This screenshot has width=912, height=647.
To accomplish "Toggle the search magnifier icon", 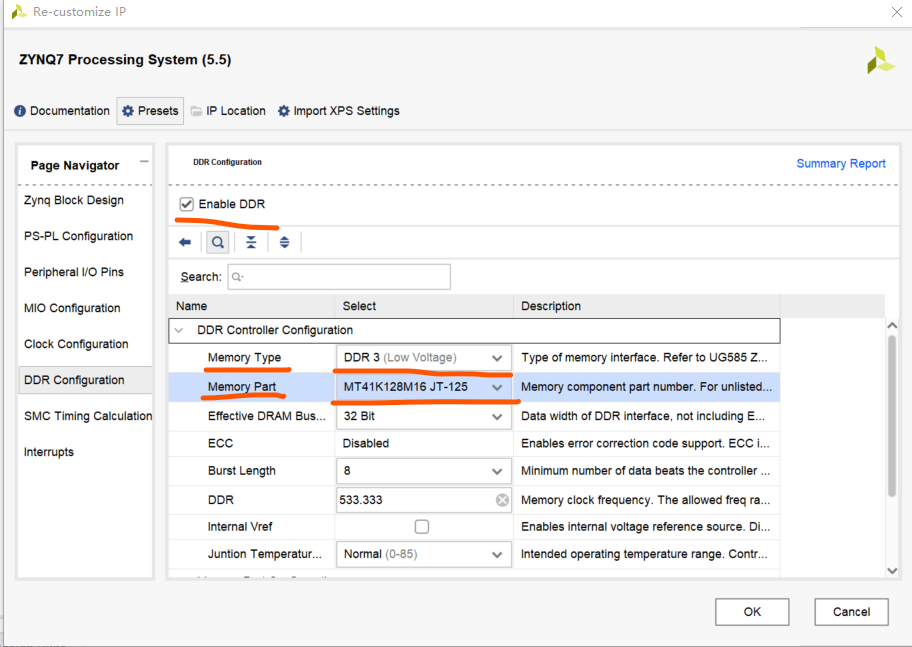I will coord(217,242).
